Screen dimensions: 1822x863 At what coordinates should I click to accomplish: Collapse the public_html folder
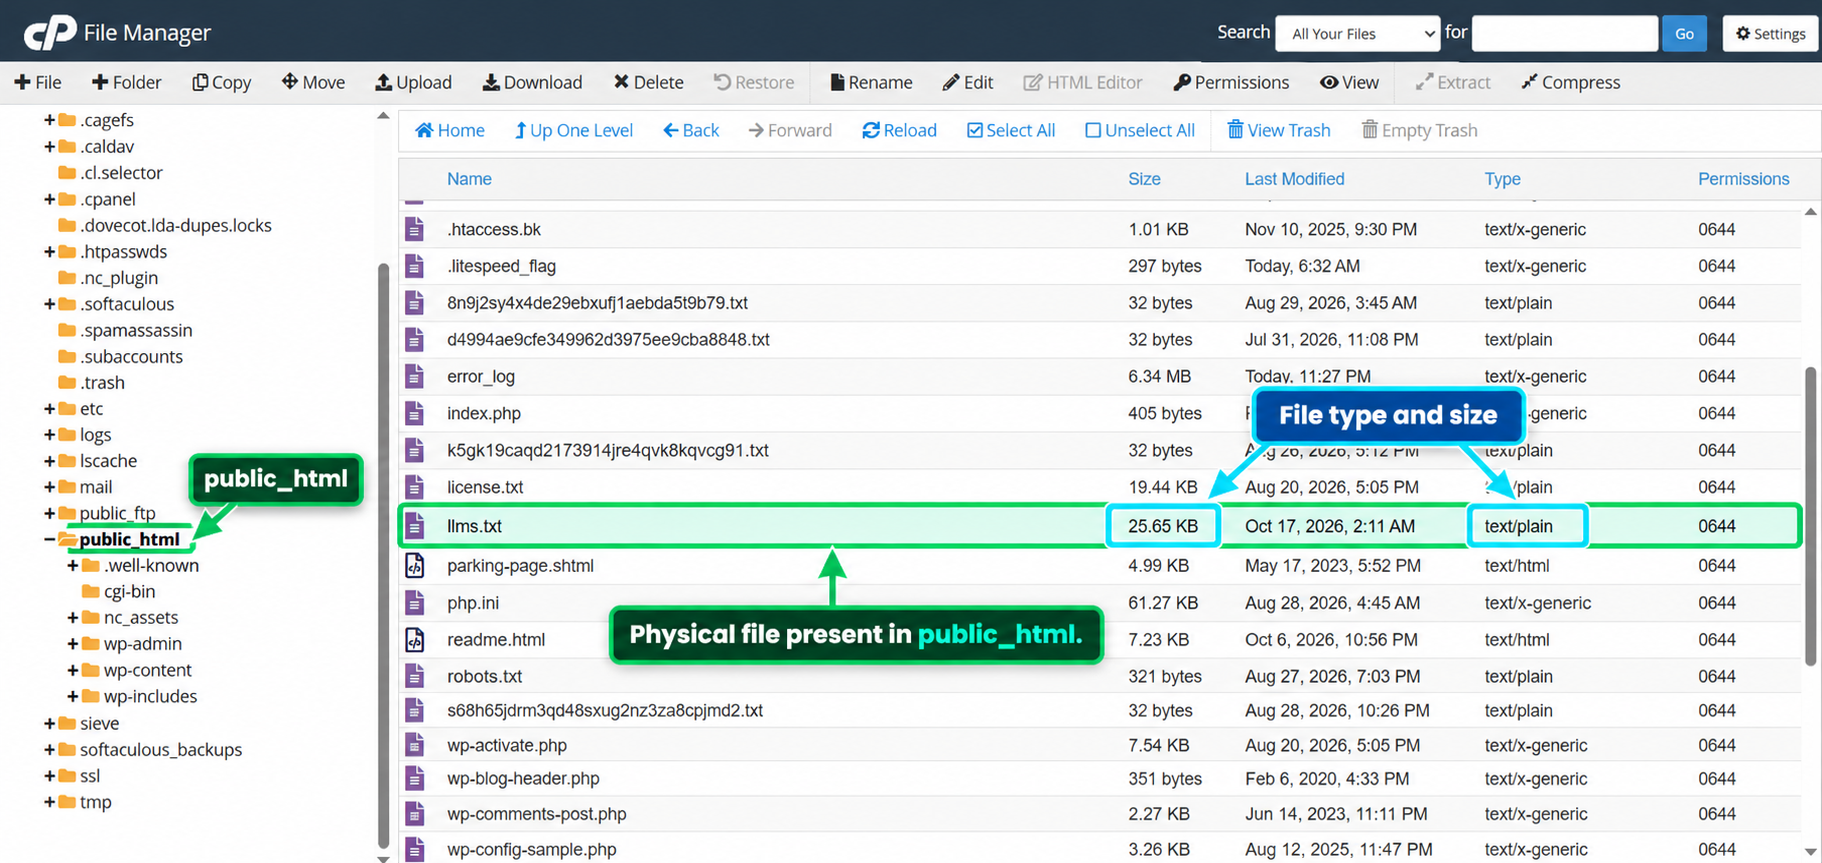49,539
